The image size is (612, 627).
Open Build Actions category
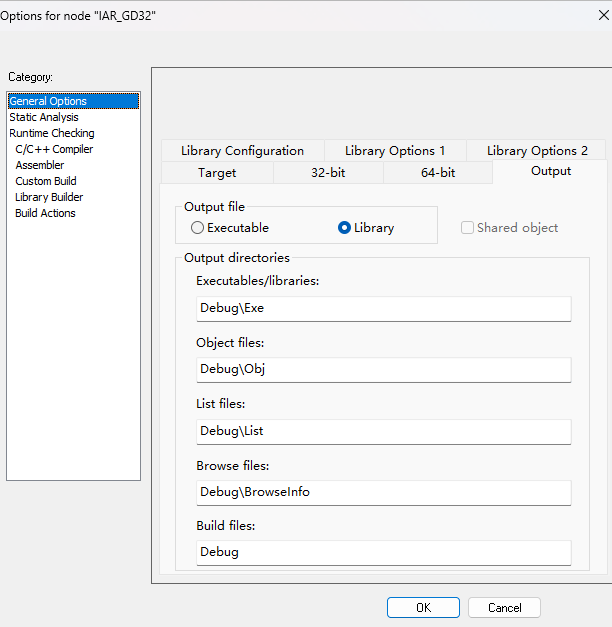tap(45, 213)
